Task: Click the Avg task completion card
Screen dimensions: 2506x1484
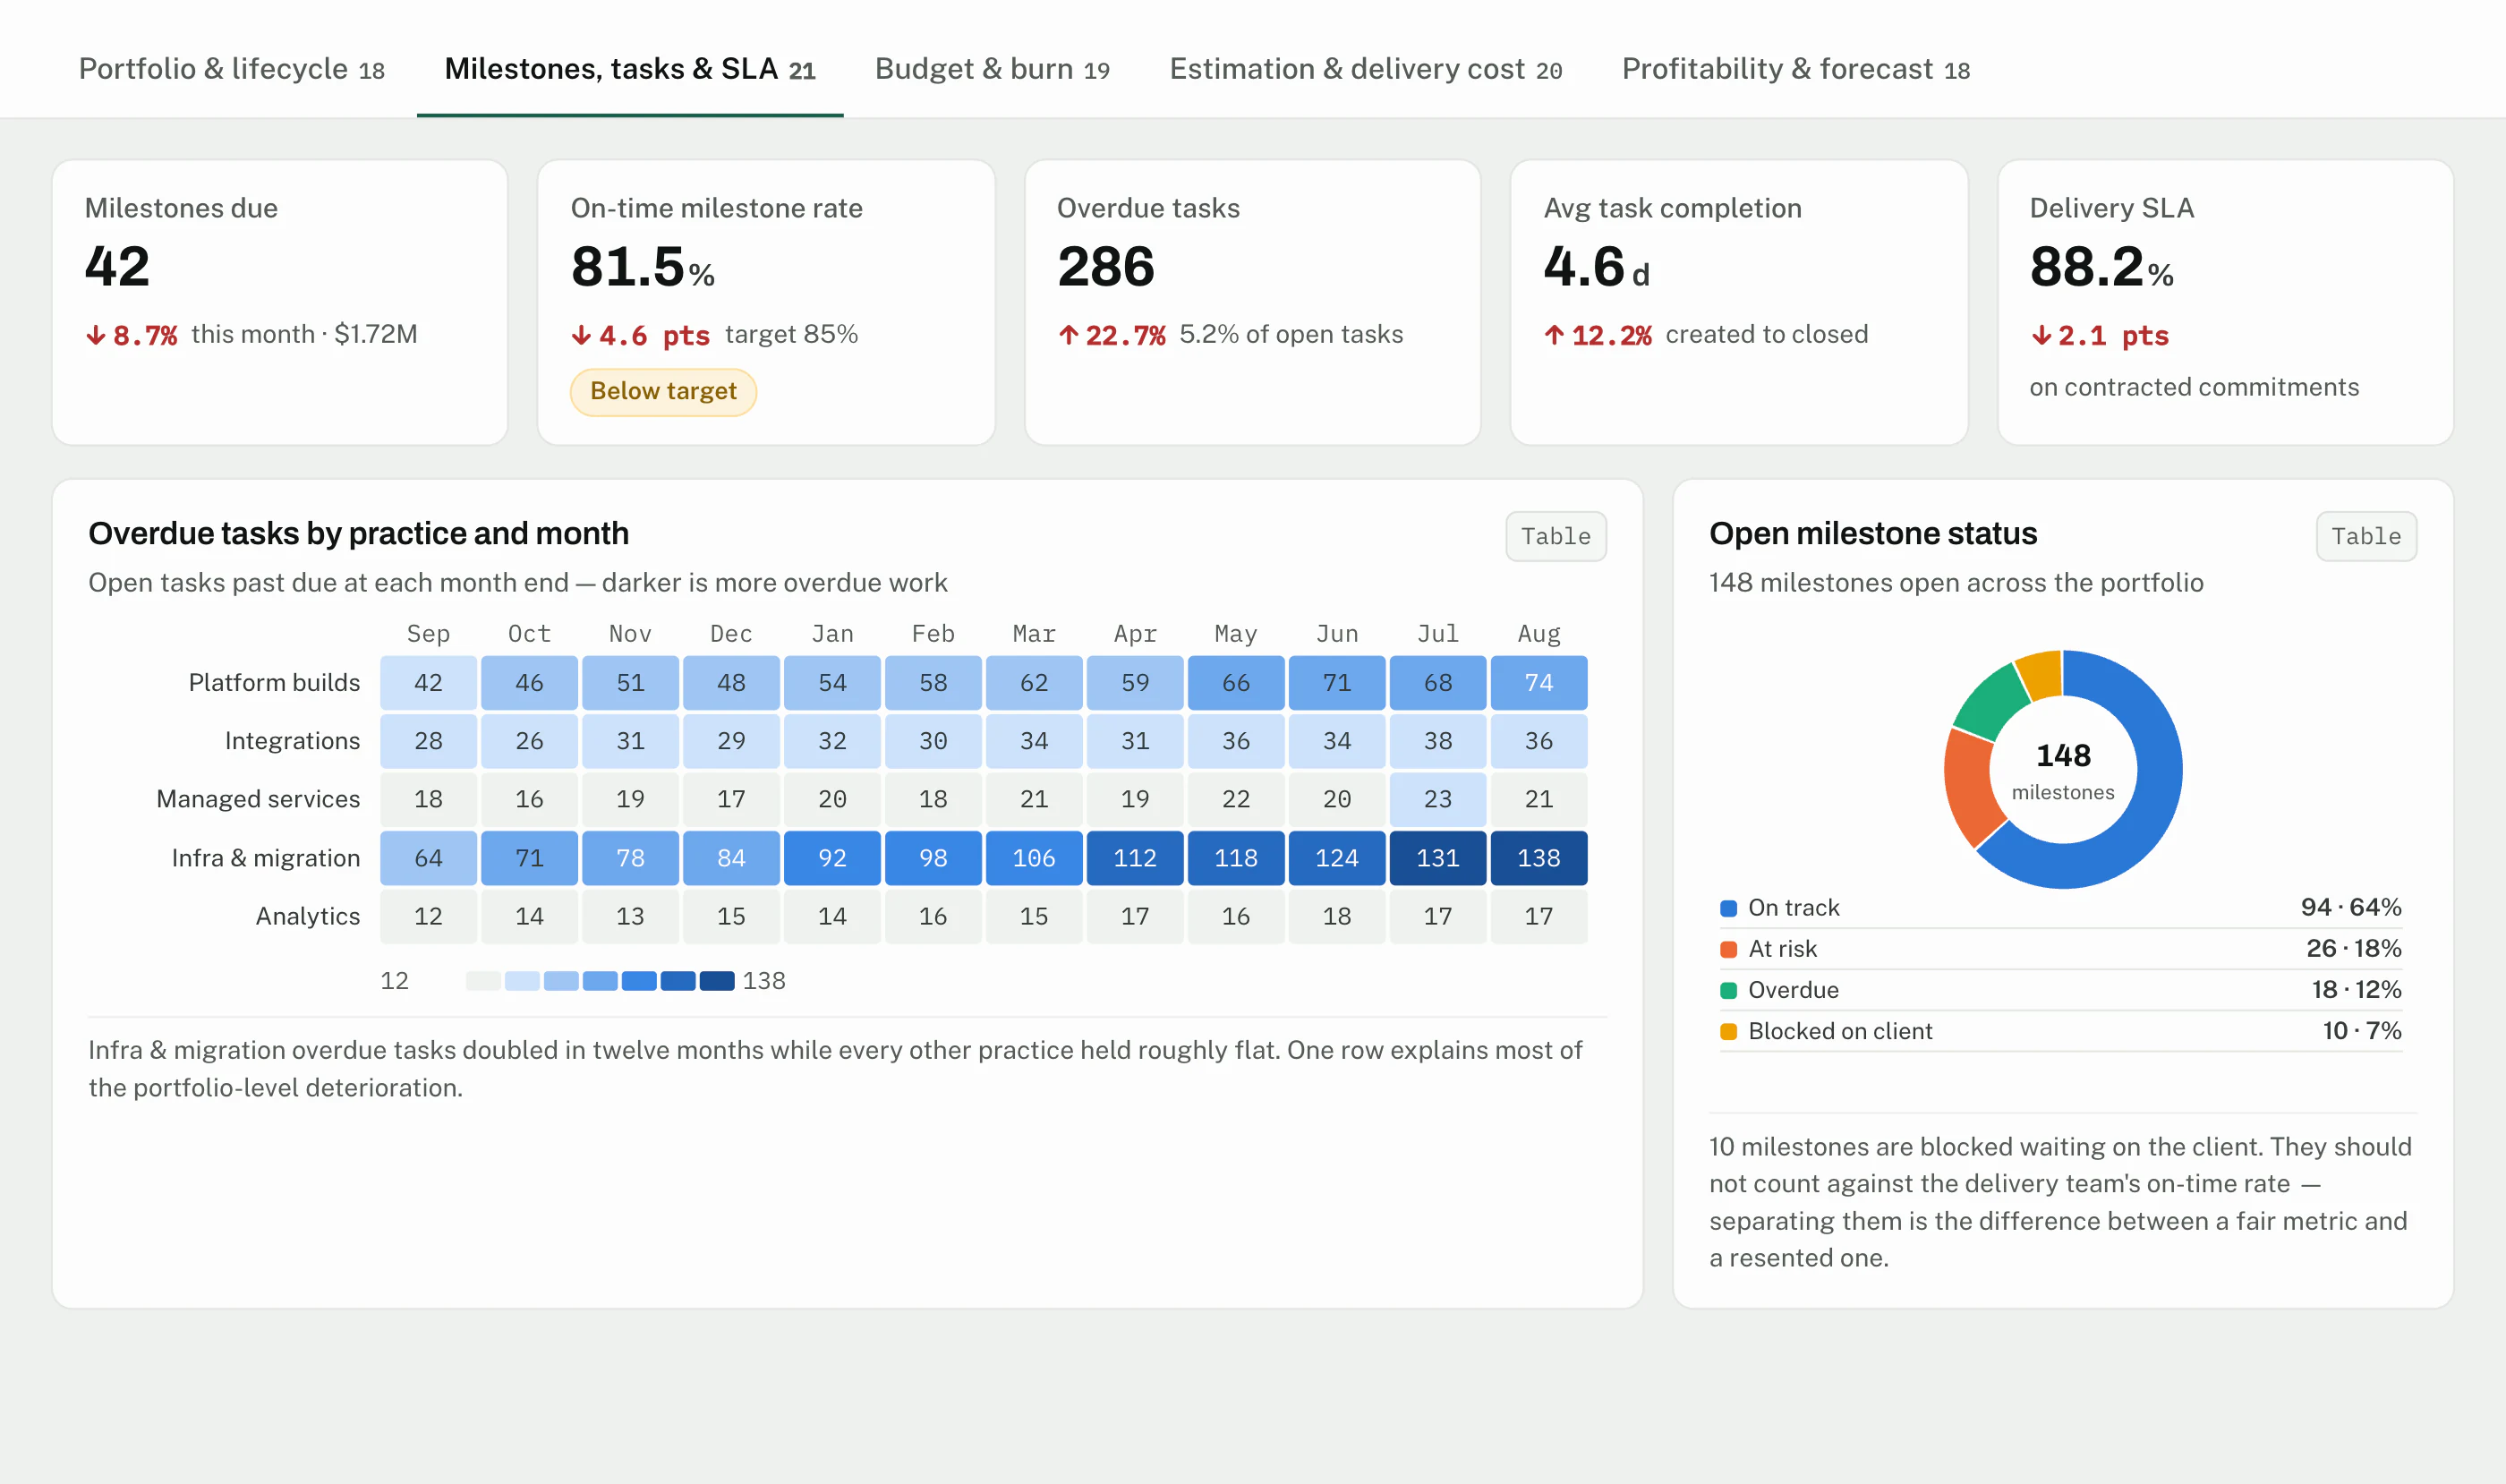Action: tap(1738, 302)
